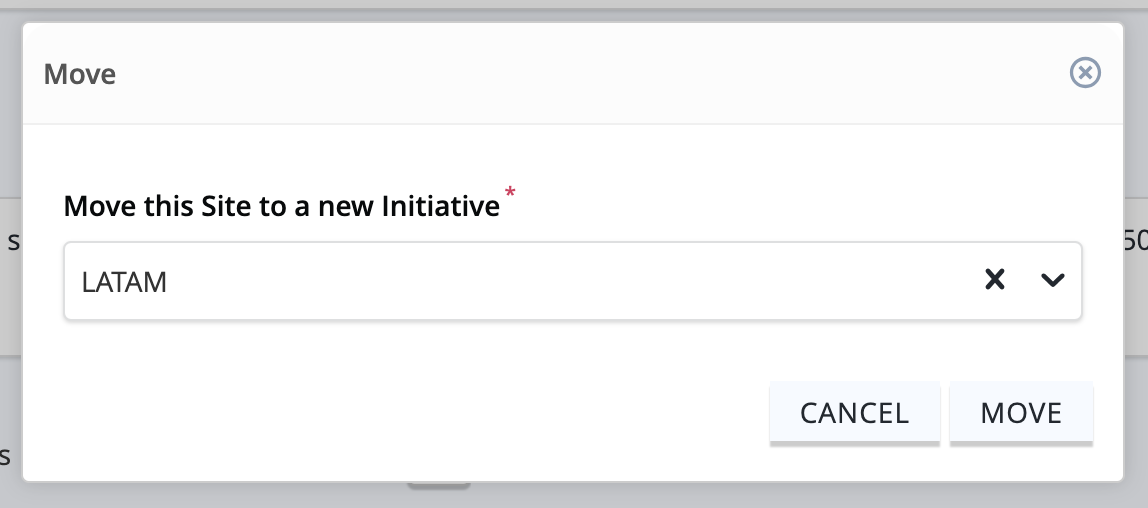The image size is (1148, 508).
Task: Click the red required asterisk marker
Action: coord(510,193)
